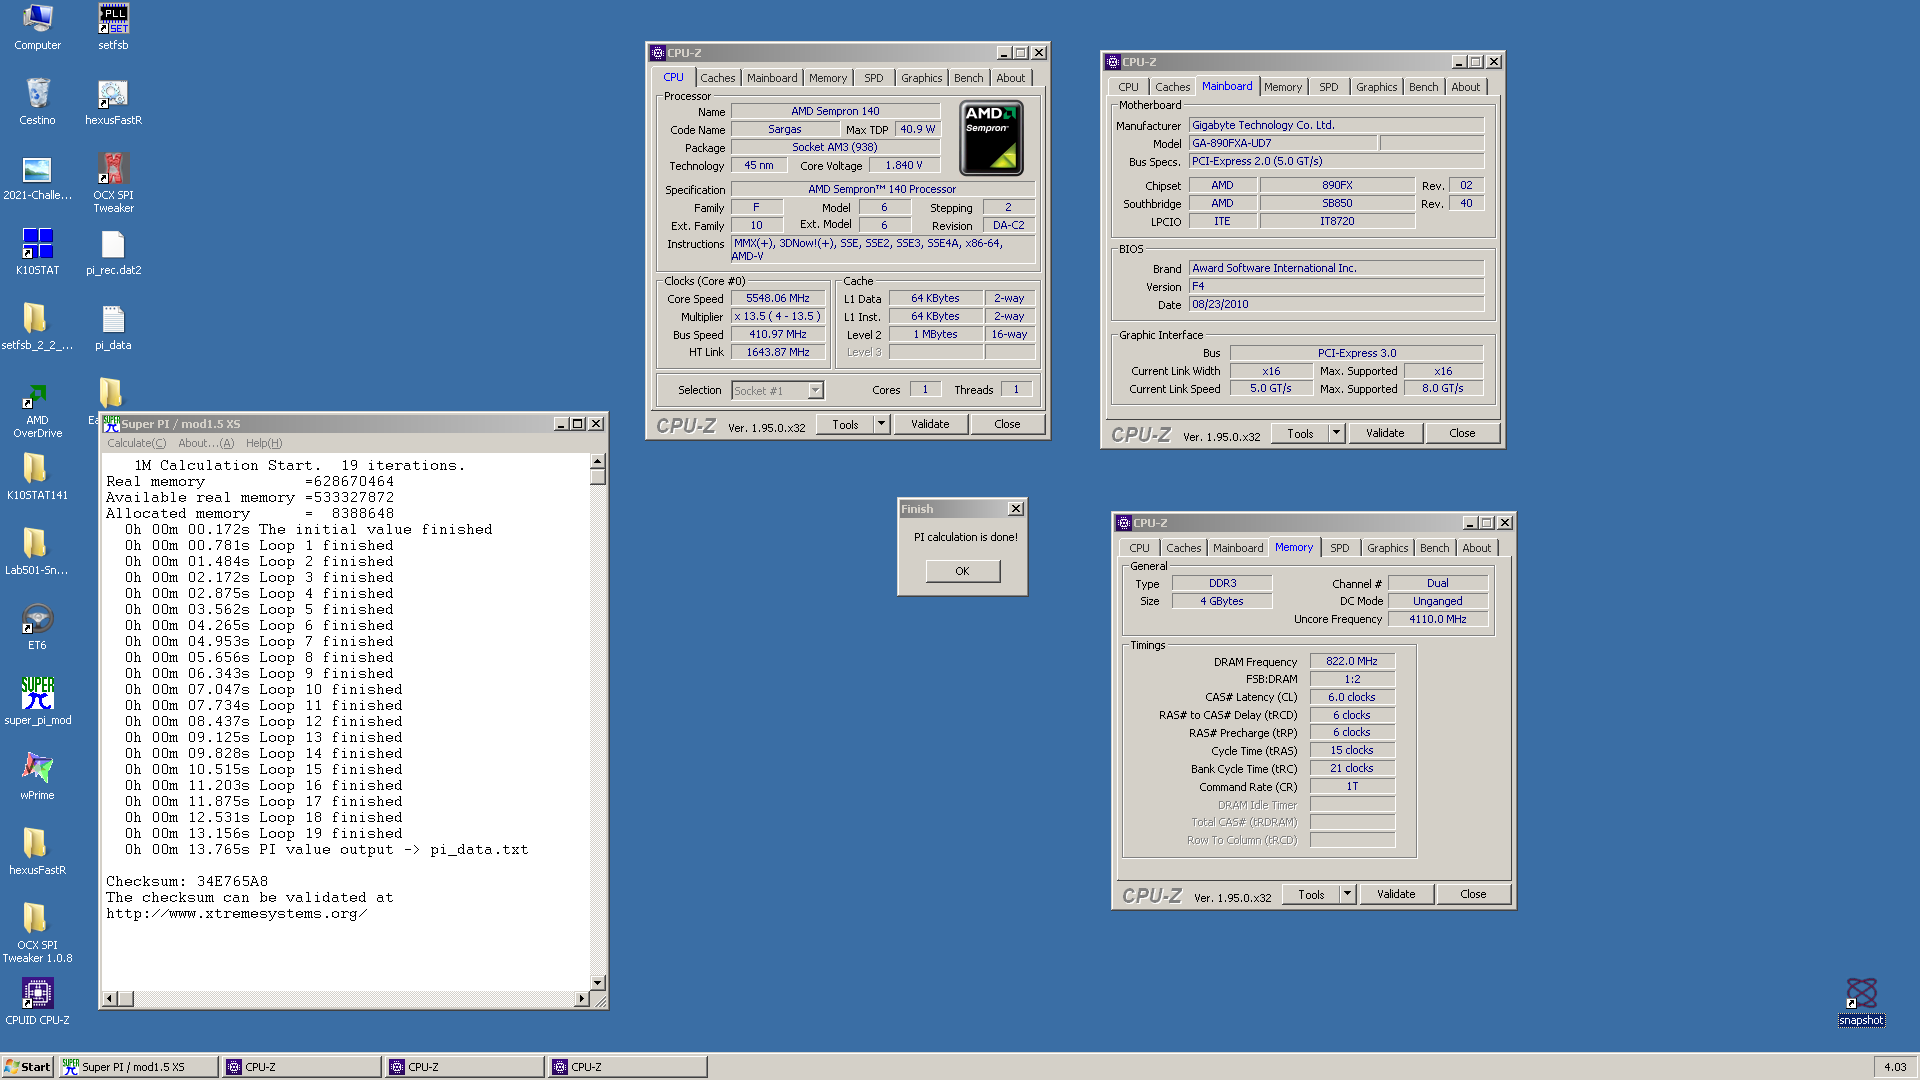Open the Help menu in Super PI
This screenshot has width=1920, height=1080.
pyautogui.click(x=264, y=443)
